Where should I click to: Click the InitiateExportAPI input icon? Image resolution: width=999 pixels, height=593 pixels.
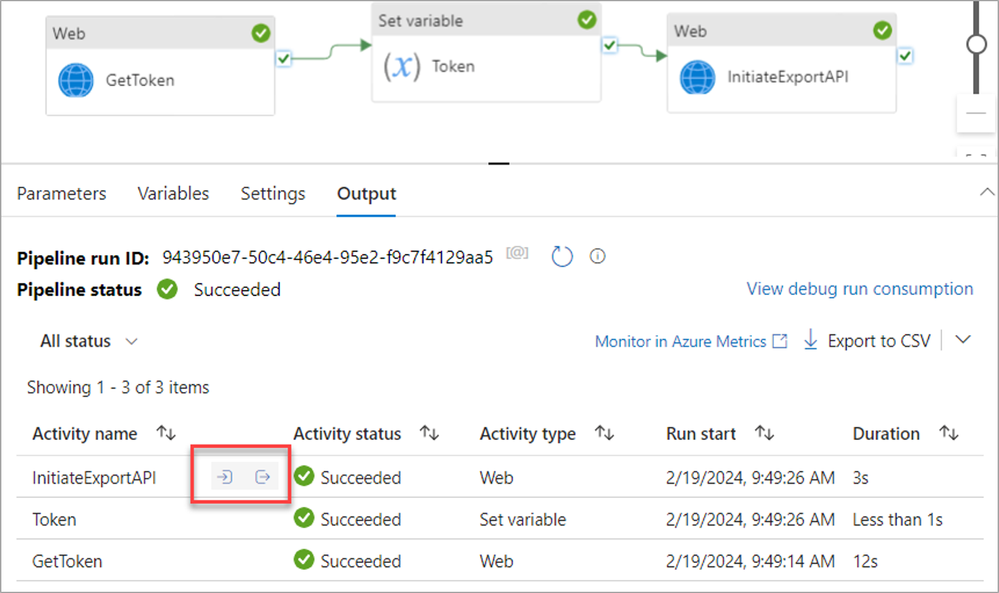(x=225, y=478)
